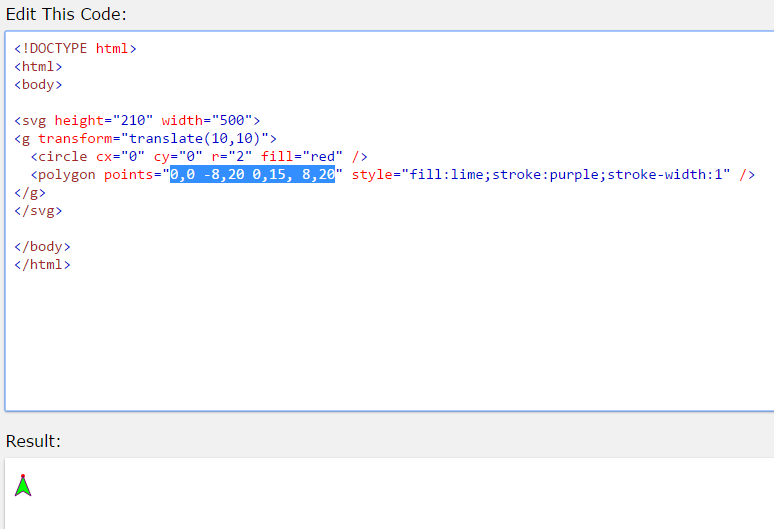This screenshot has width=774, height=529.
Task: Click the green arrow polygon in Result
Action: click(23, 486)
